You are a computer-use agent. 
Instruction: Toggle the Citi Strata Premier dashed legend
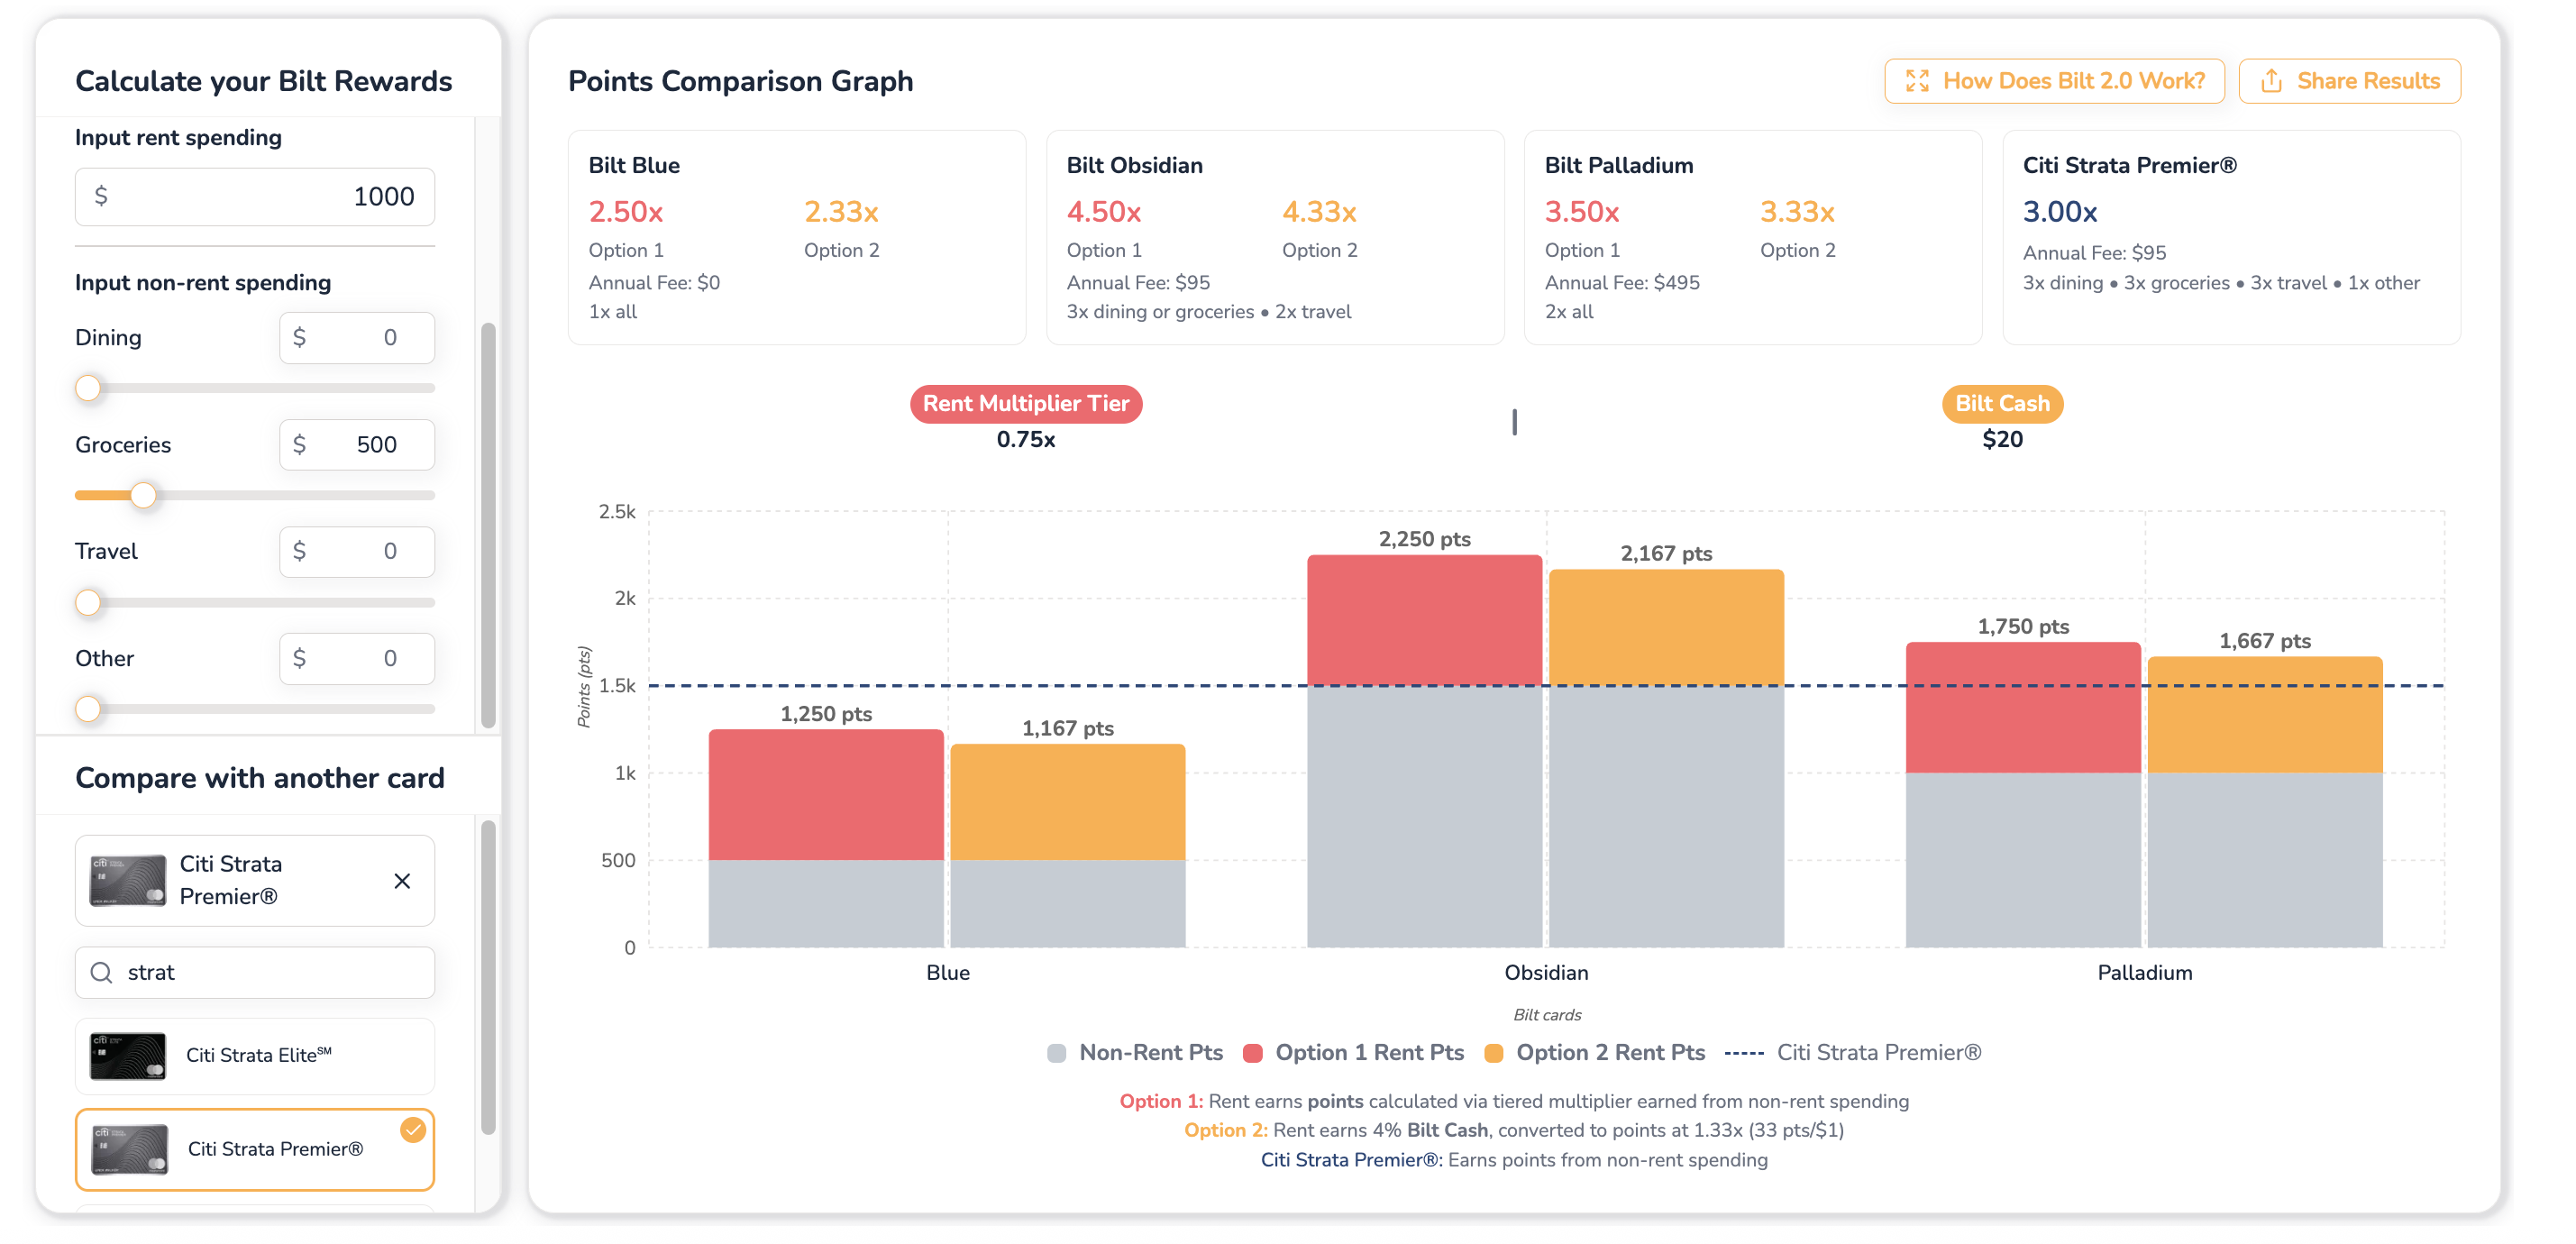(x=1744, y=1052)
